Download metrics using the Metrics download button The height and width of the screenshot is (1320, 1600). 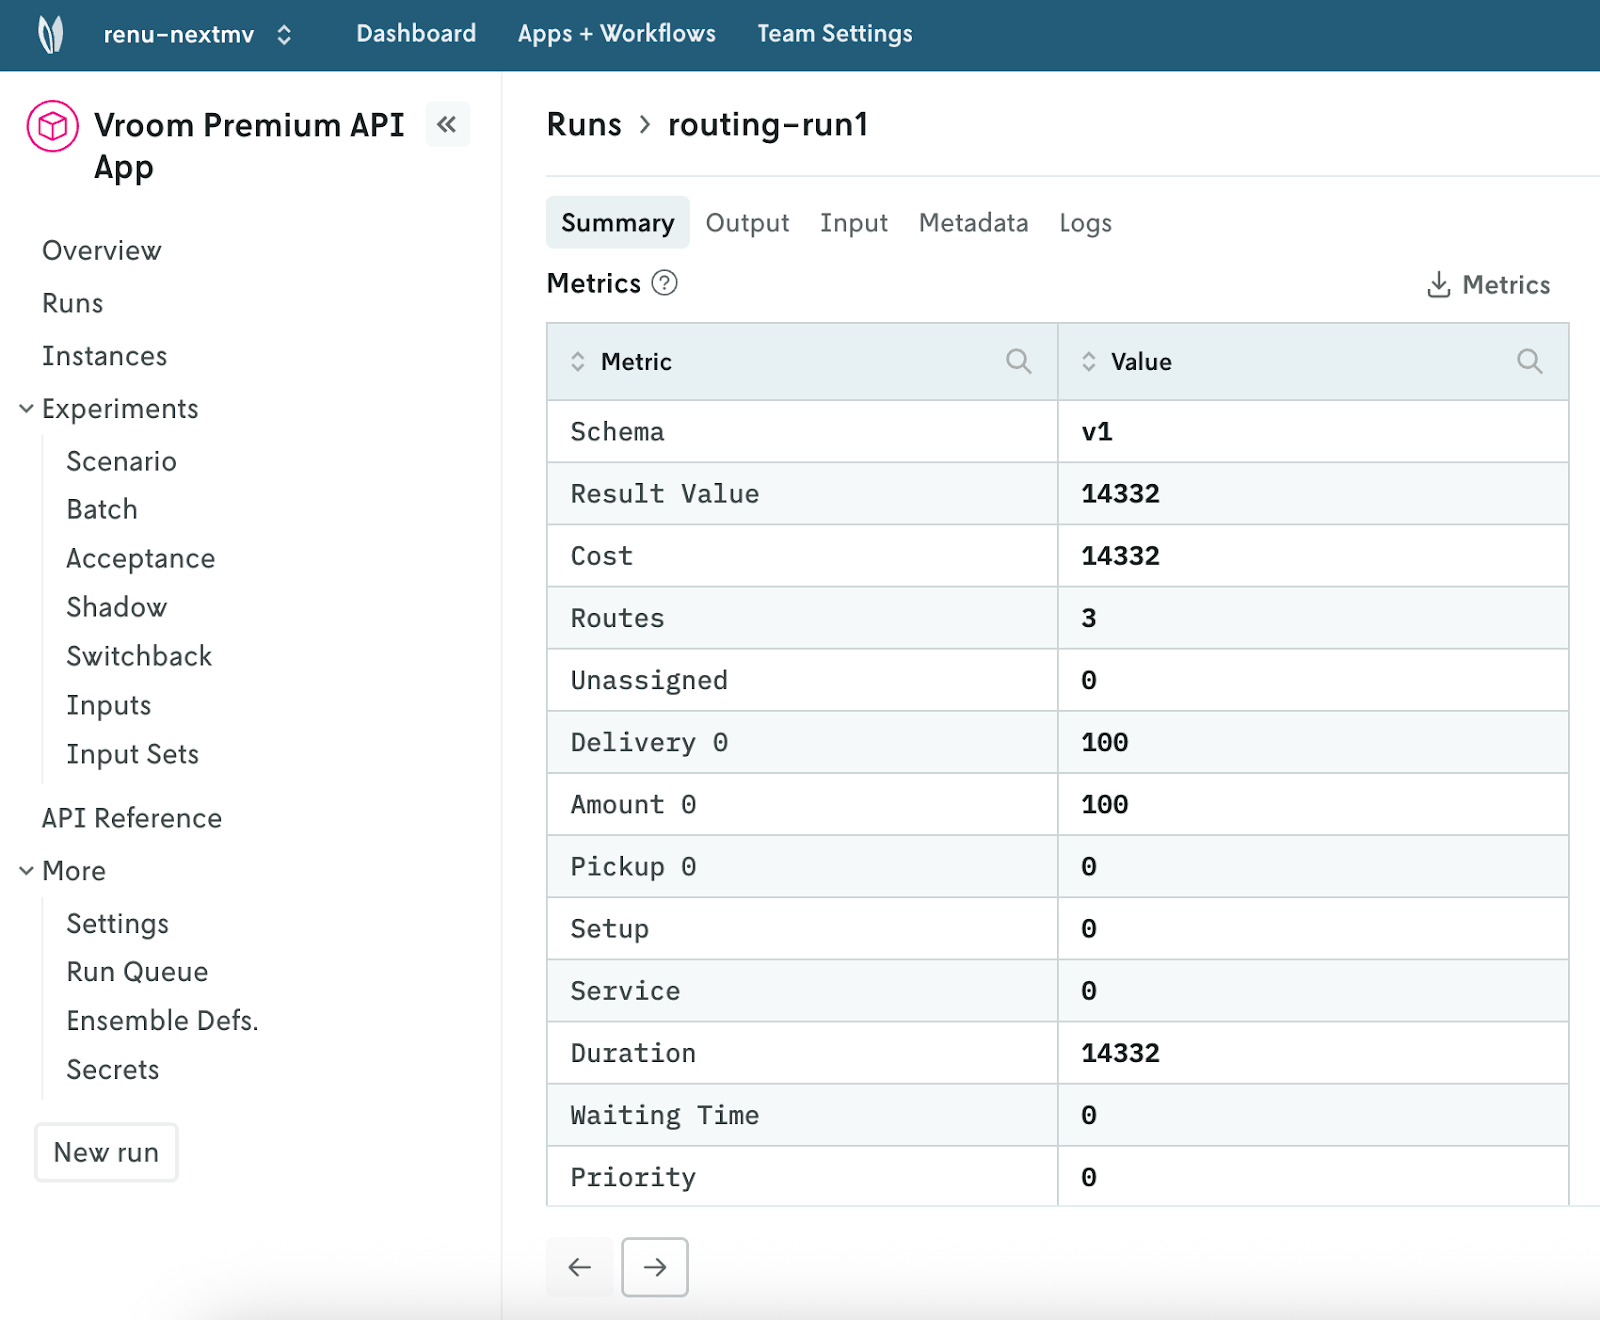coord(1488,285)
